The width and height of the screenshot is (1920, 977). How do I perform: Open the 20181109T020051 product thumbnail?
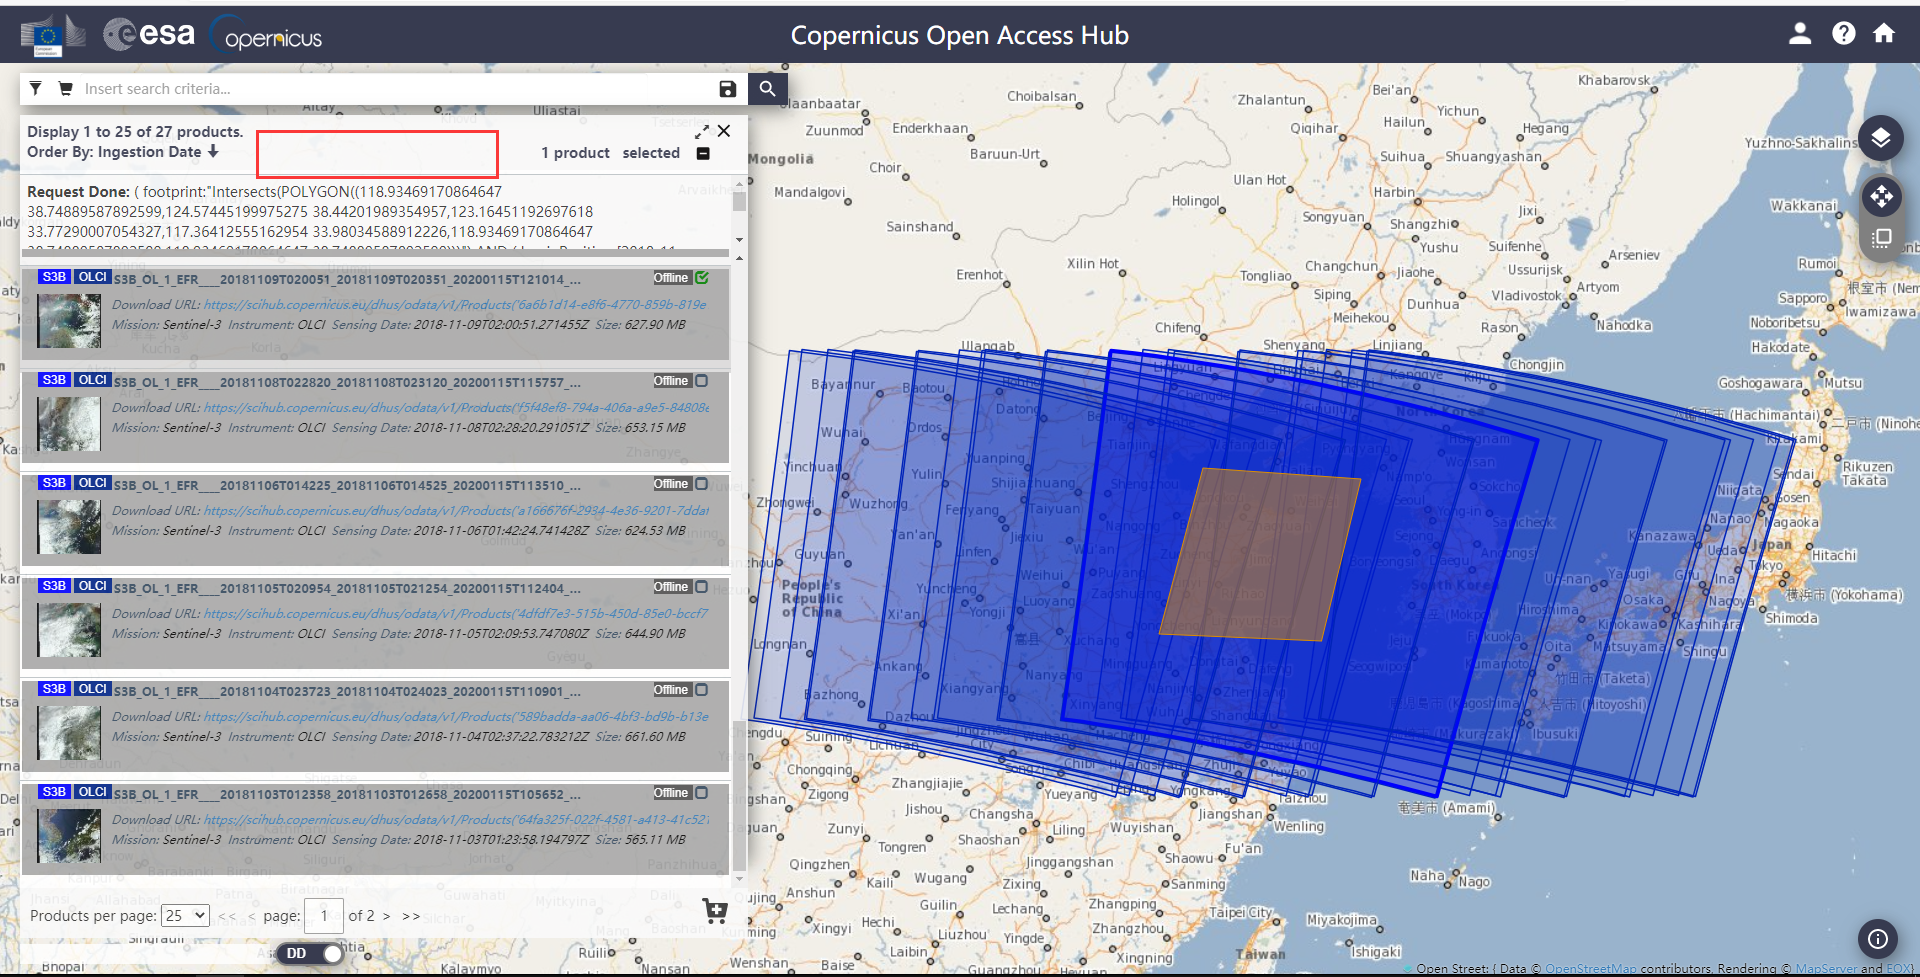(x=69, y=319)
